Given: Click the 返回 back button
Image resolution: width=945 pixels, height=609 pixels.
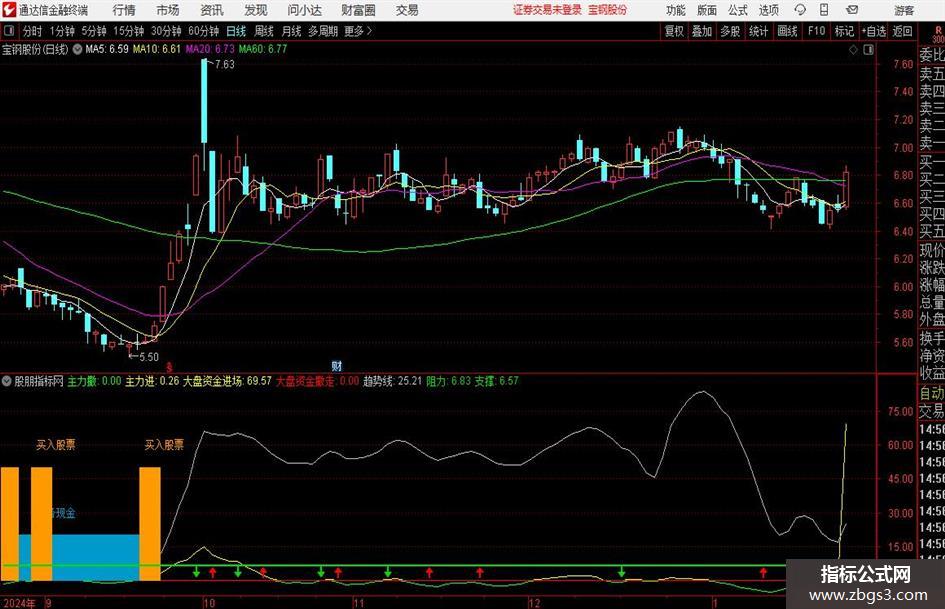Looking at the screenshot, I should (902, 31).
